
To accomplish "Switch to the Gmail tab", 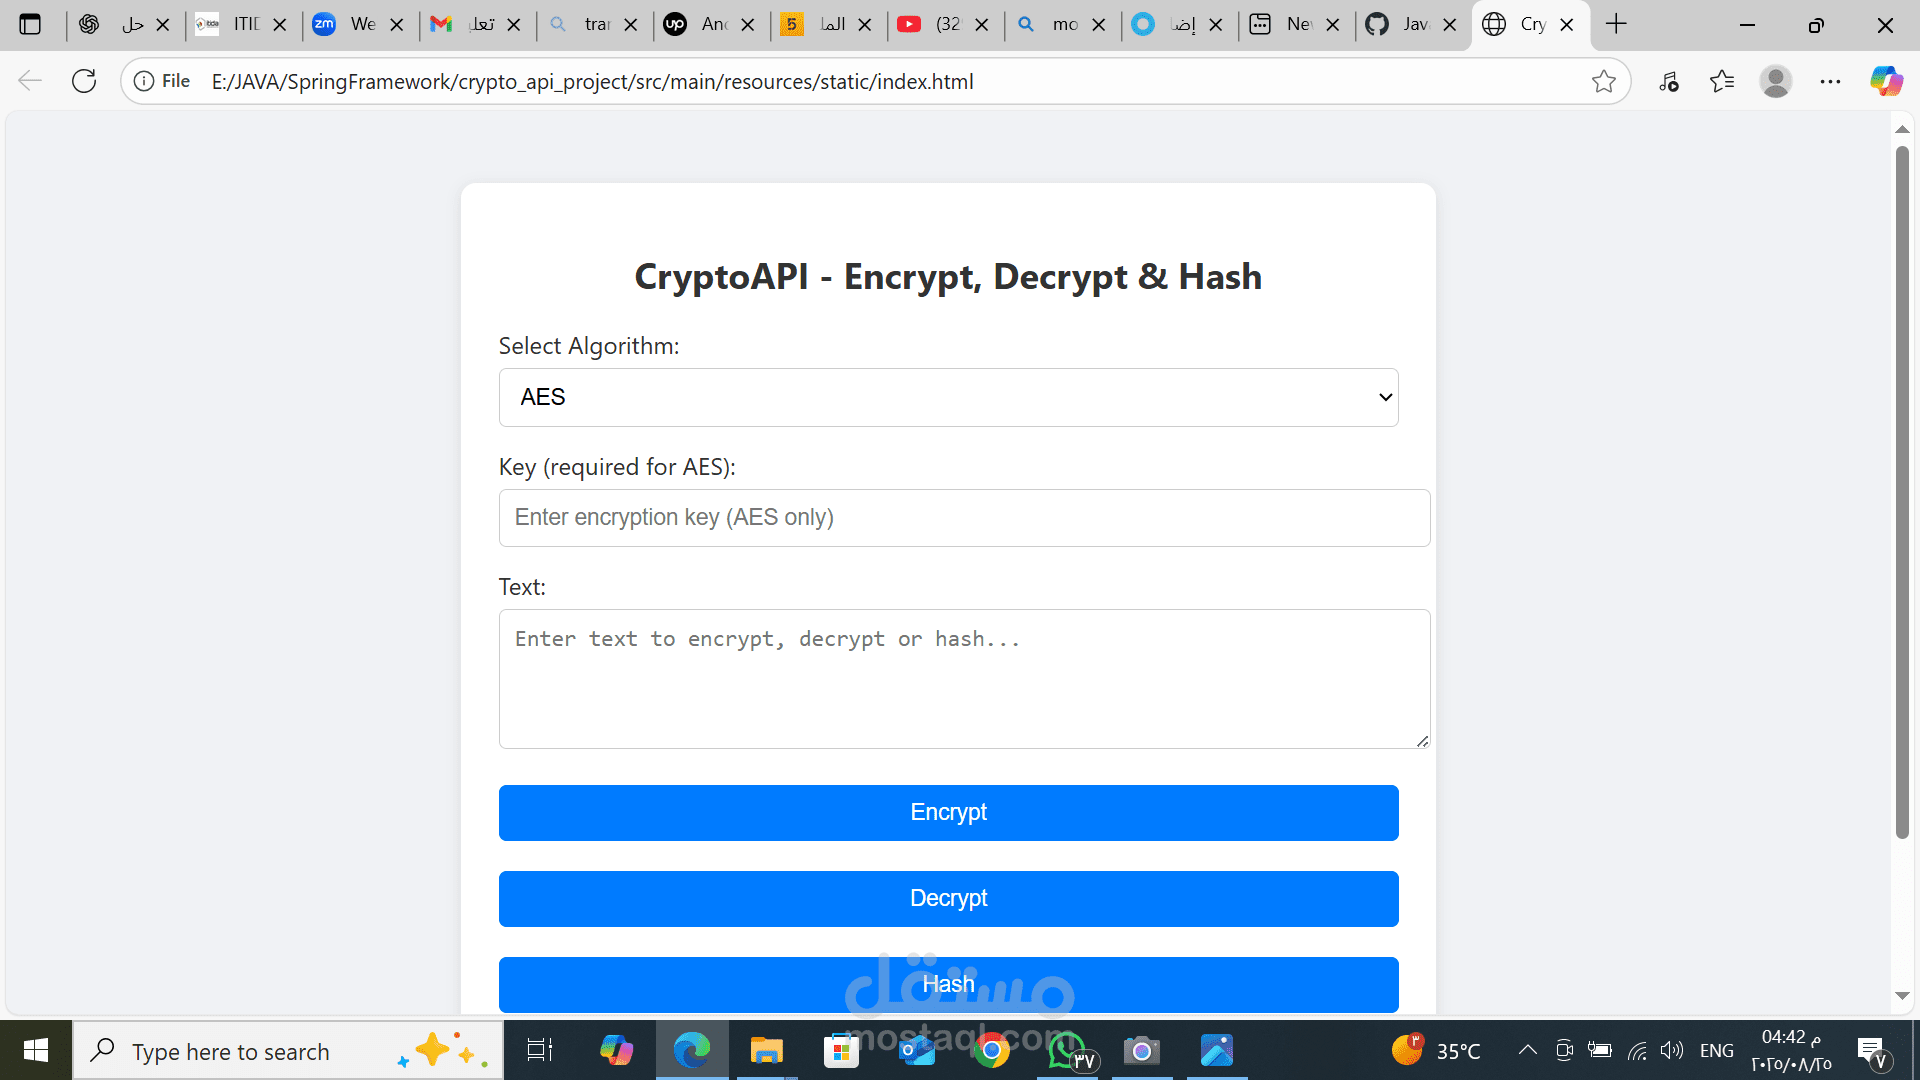I will pos(476,24).
